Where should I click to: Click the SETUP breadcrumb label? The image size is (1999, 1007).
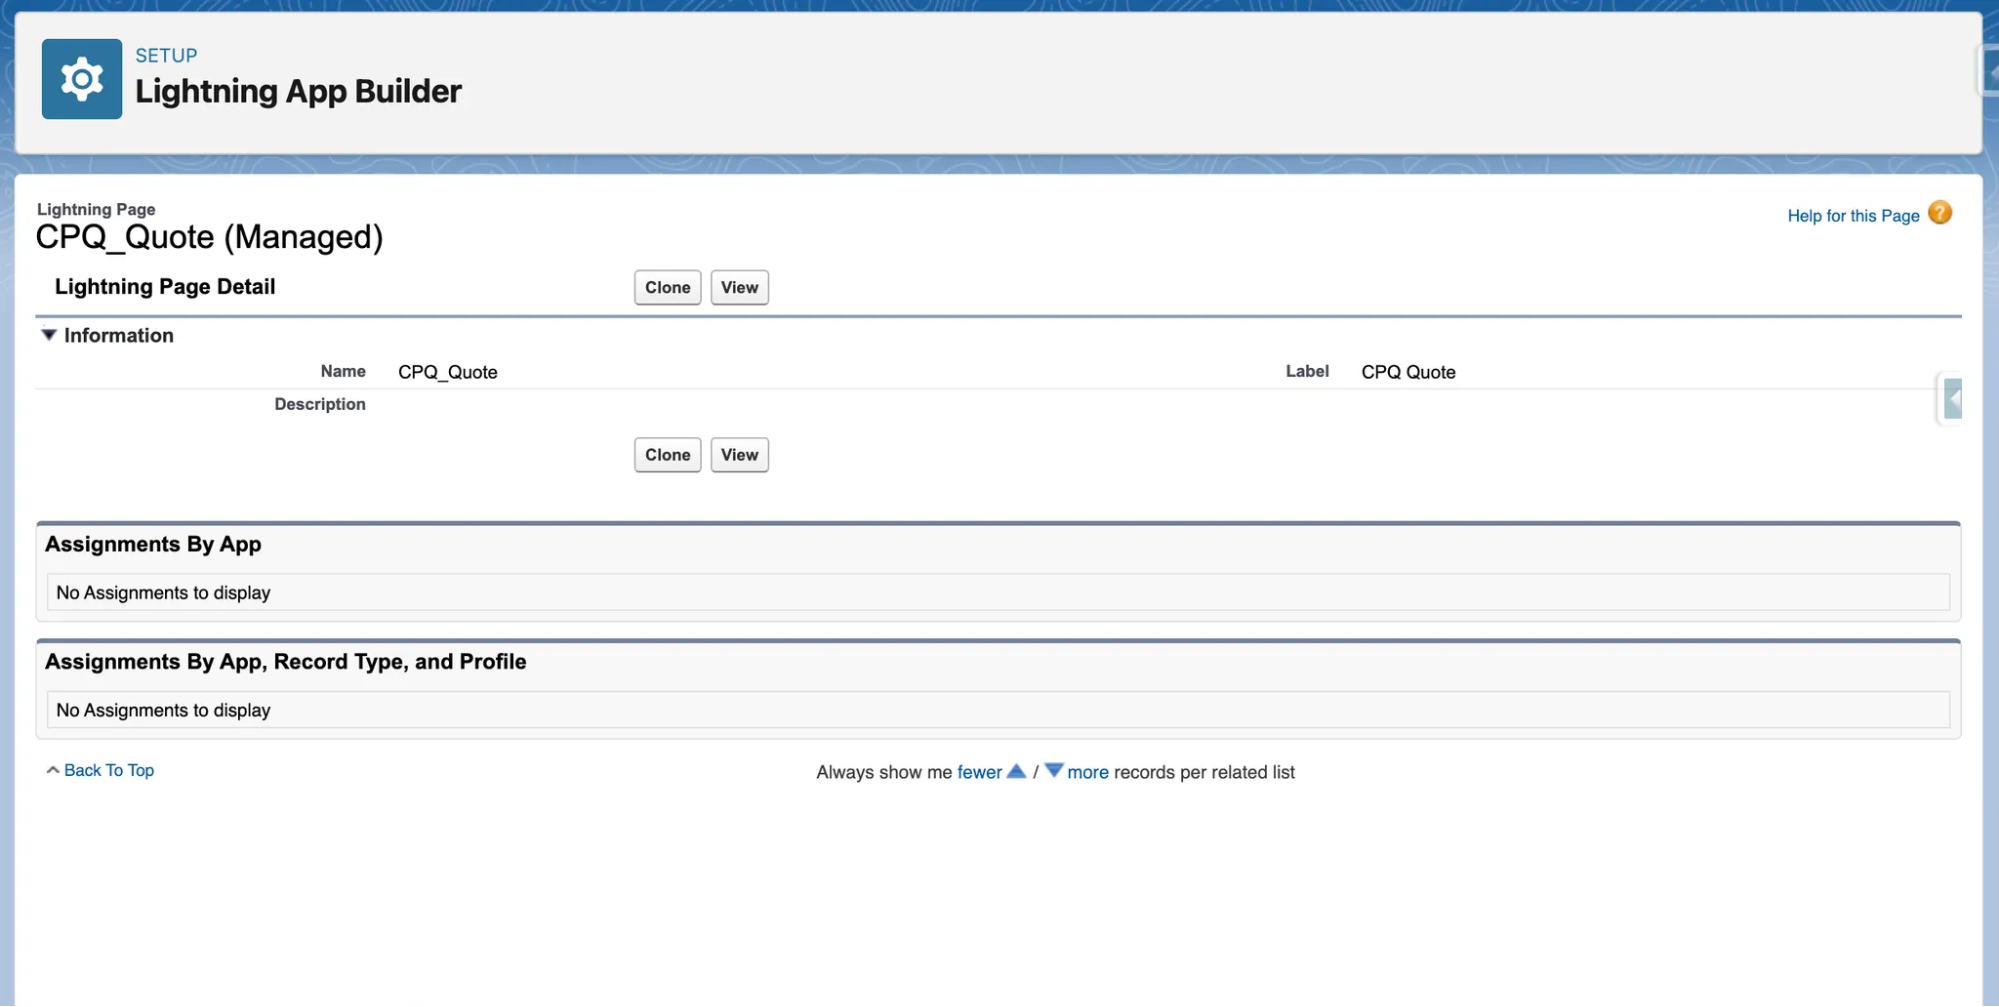coord(166,55)
